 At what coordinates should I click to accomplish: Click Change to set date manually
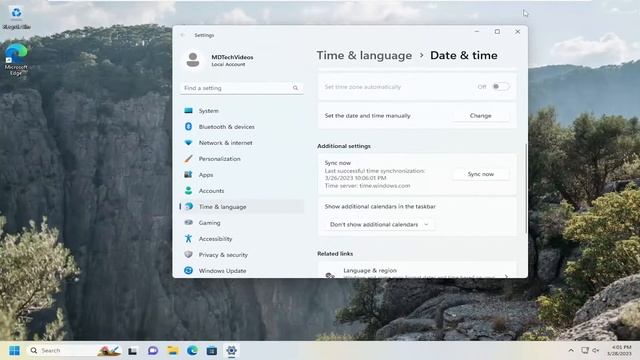pos(480,116)
